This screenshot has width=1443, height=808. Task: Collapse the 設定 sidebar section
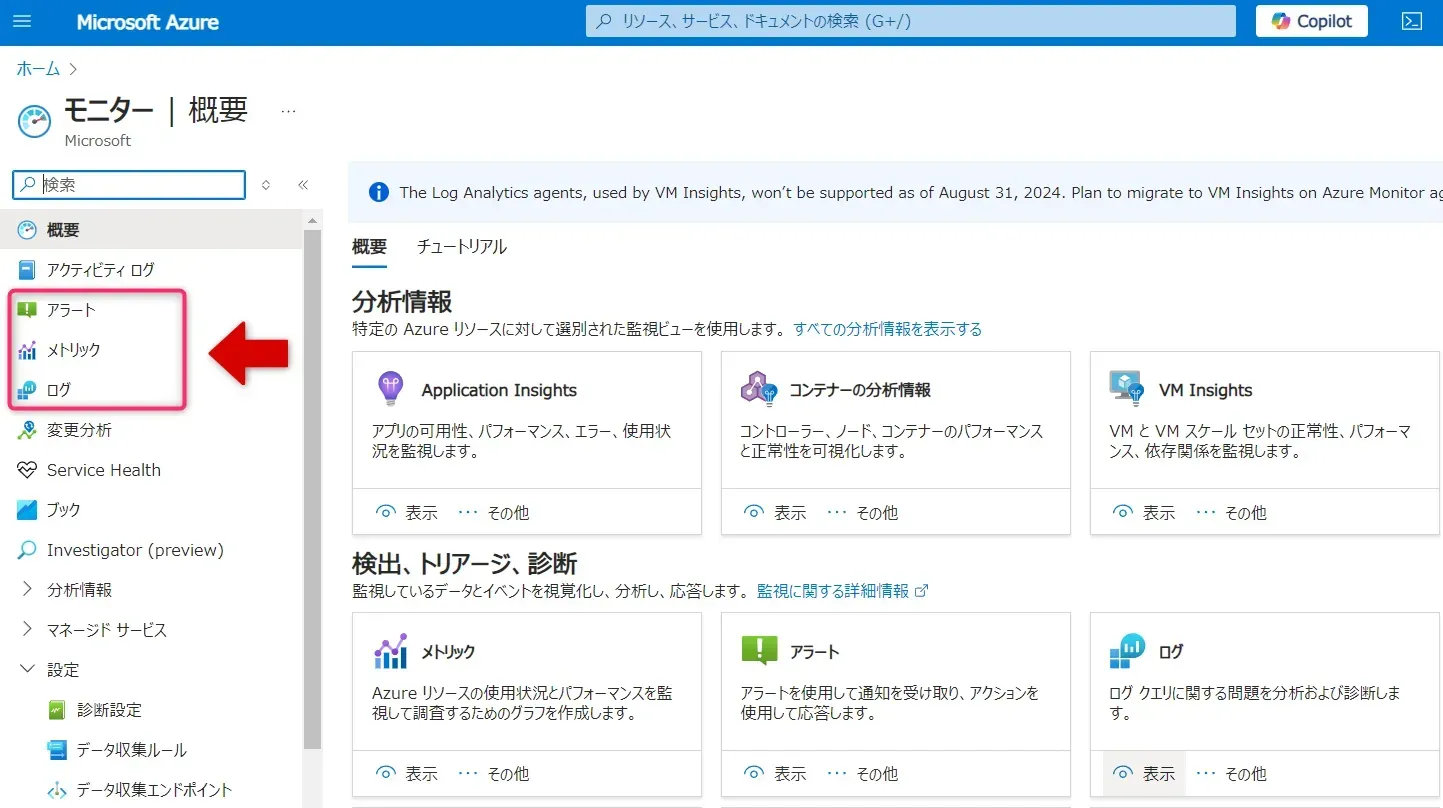coord(27,670)
